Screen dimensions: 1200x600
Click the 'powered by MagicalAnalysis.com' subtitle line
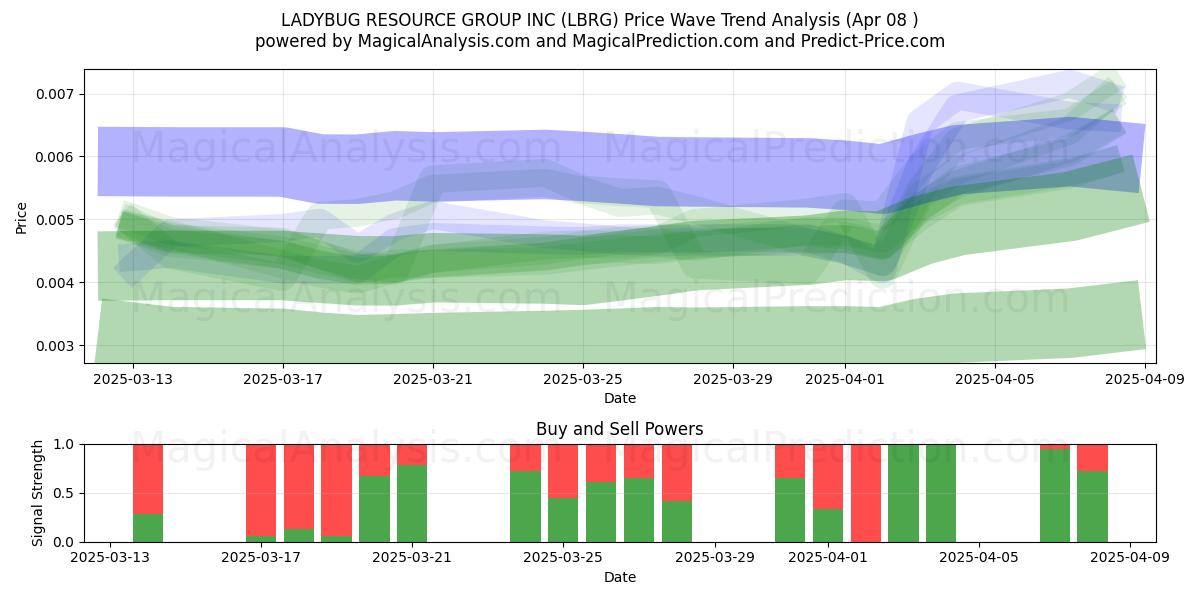point(600,41)
